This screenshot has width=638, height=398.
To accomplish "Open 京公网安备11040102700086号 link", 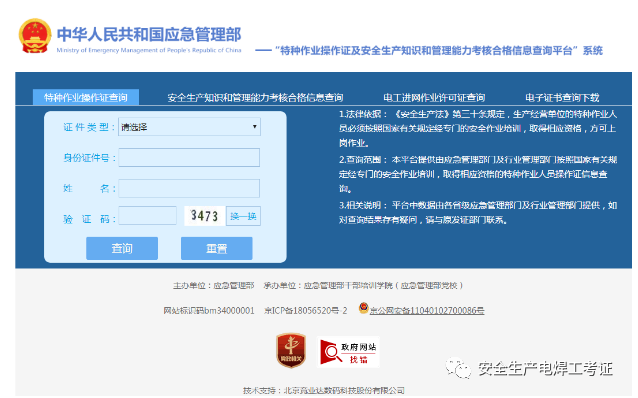I will click(x=427, y=311).
